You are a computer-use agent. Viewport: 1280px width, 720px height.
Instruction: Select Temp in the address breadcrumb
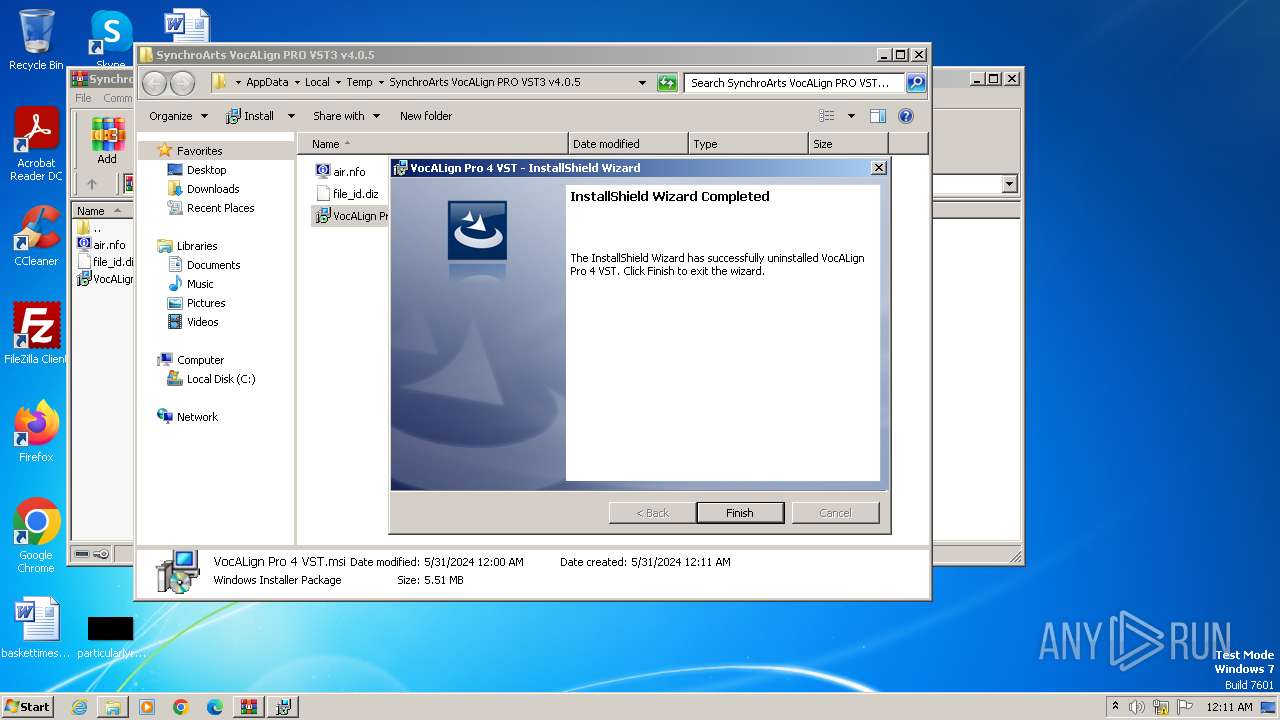pos(359,83)
